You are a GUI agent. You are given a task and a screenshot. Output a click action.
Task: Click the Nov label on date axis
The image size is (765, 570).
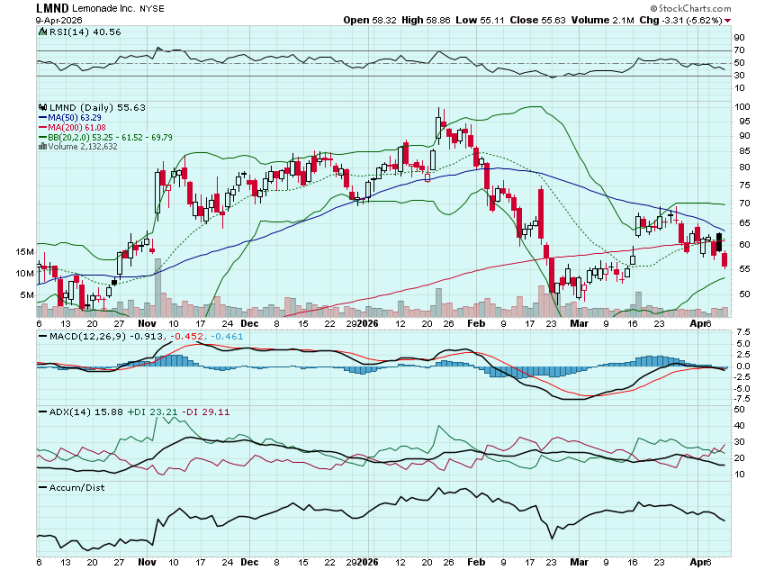coord(147,324)
